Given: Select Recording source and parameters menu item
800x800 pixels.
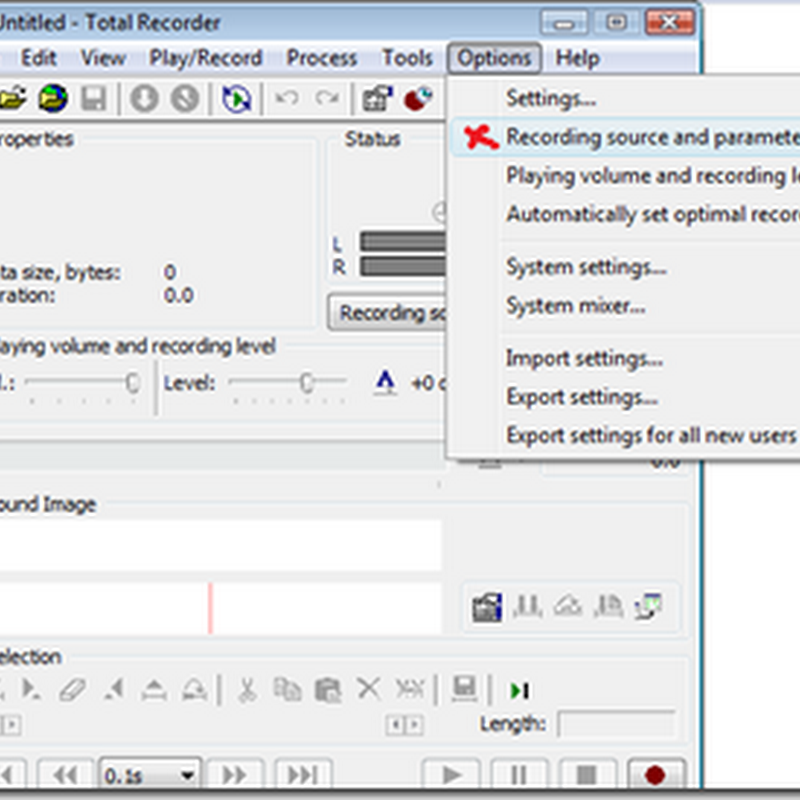Looking at the screenshot, I should 626,137.
